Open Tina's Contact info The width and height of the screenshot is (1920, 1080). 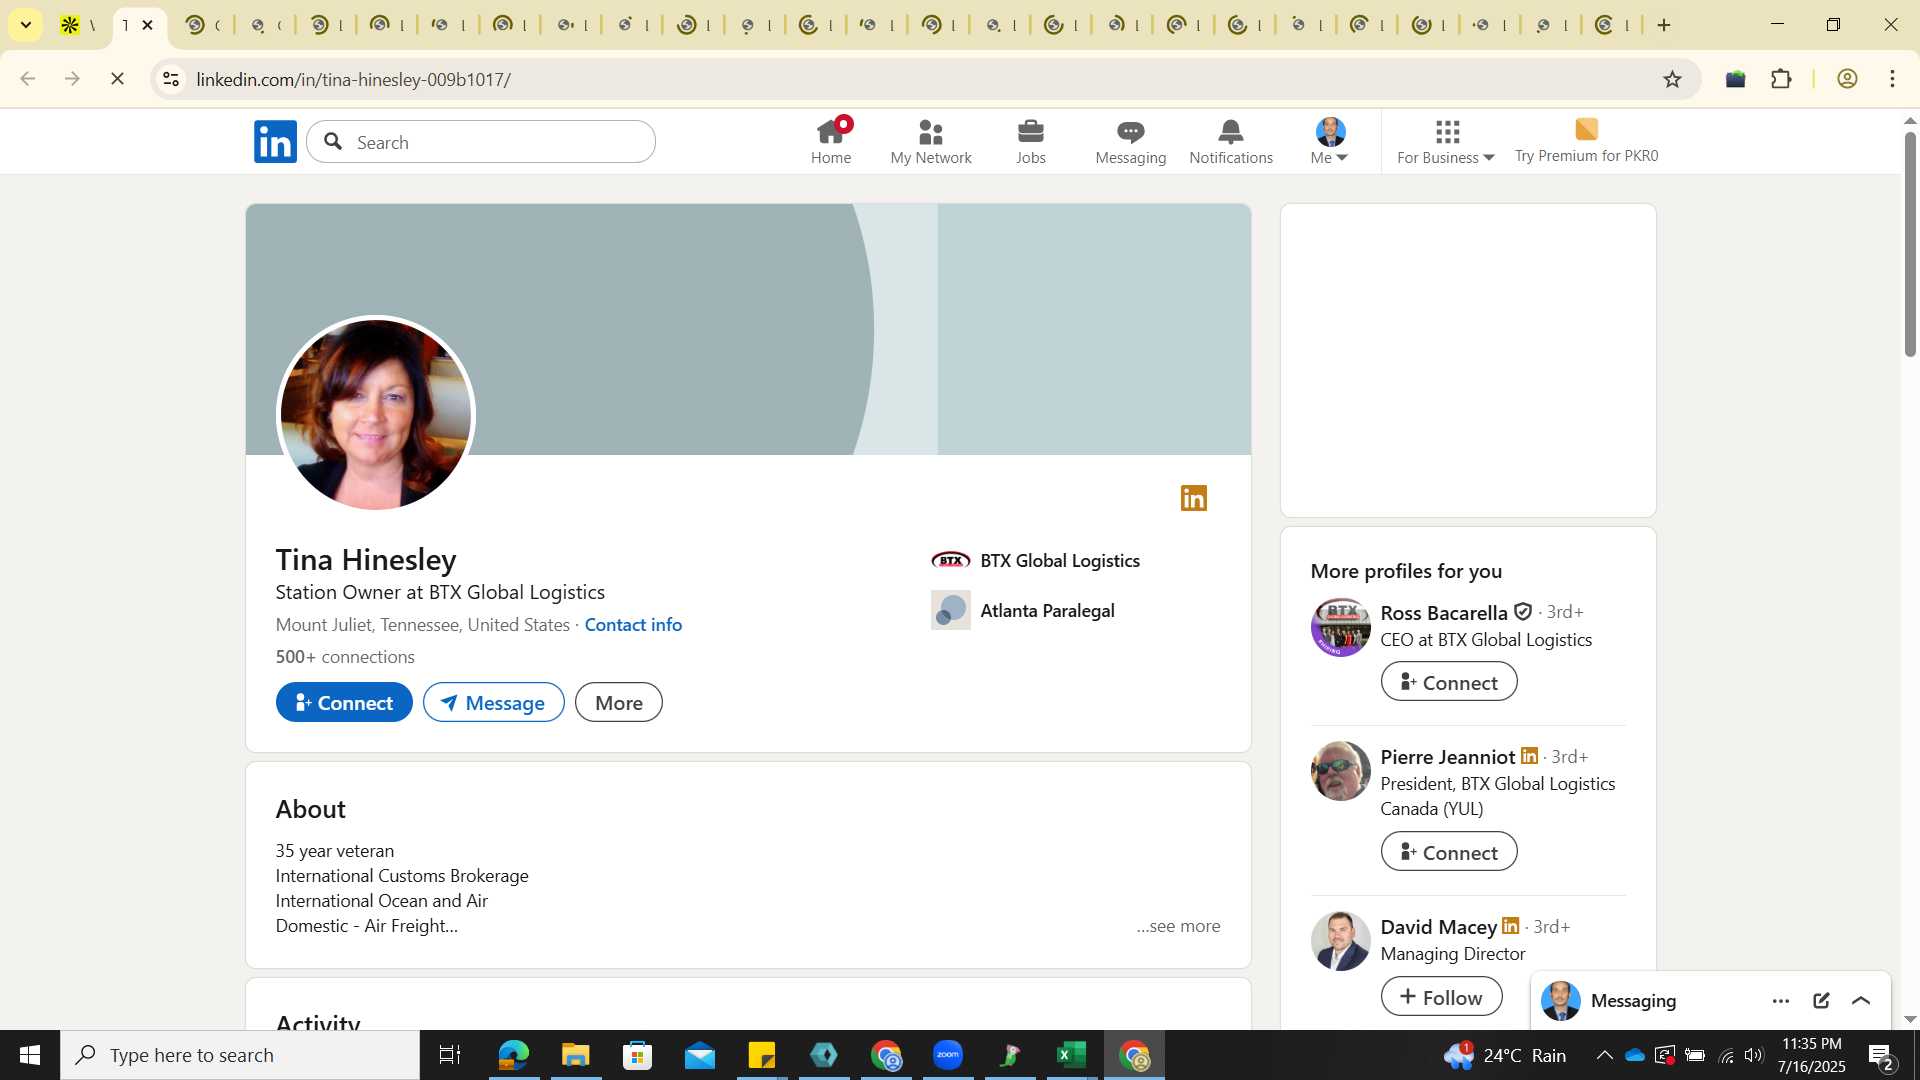tap(633, 624)
